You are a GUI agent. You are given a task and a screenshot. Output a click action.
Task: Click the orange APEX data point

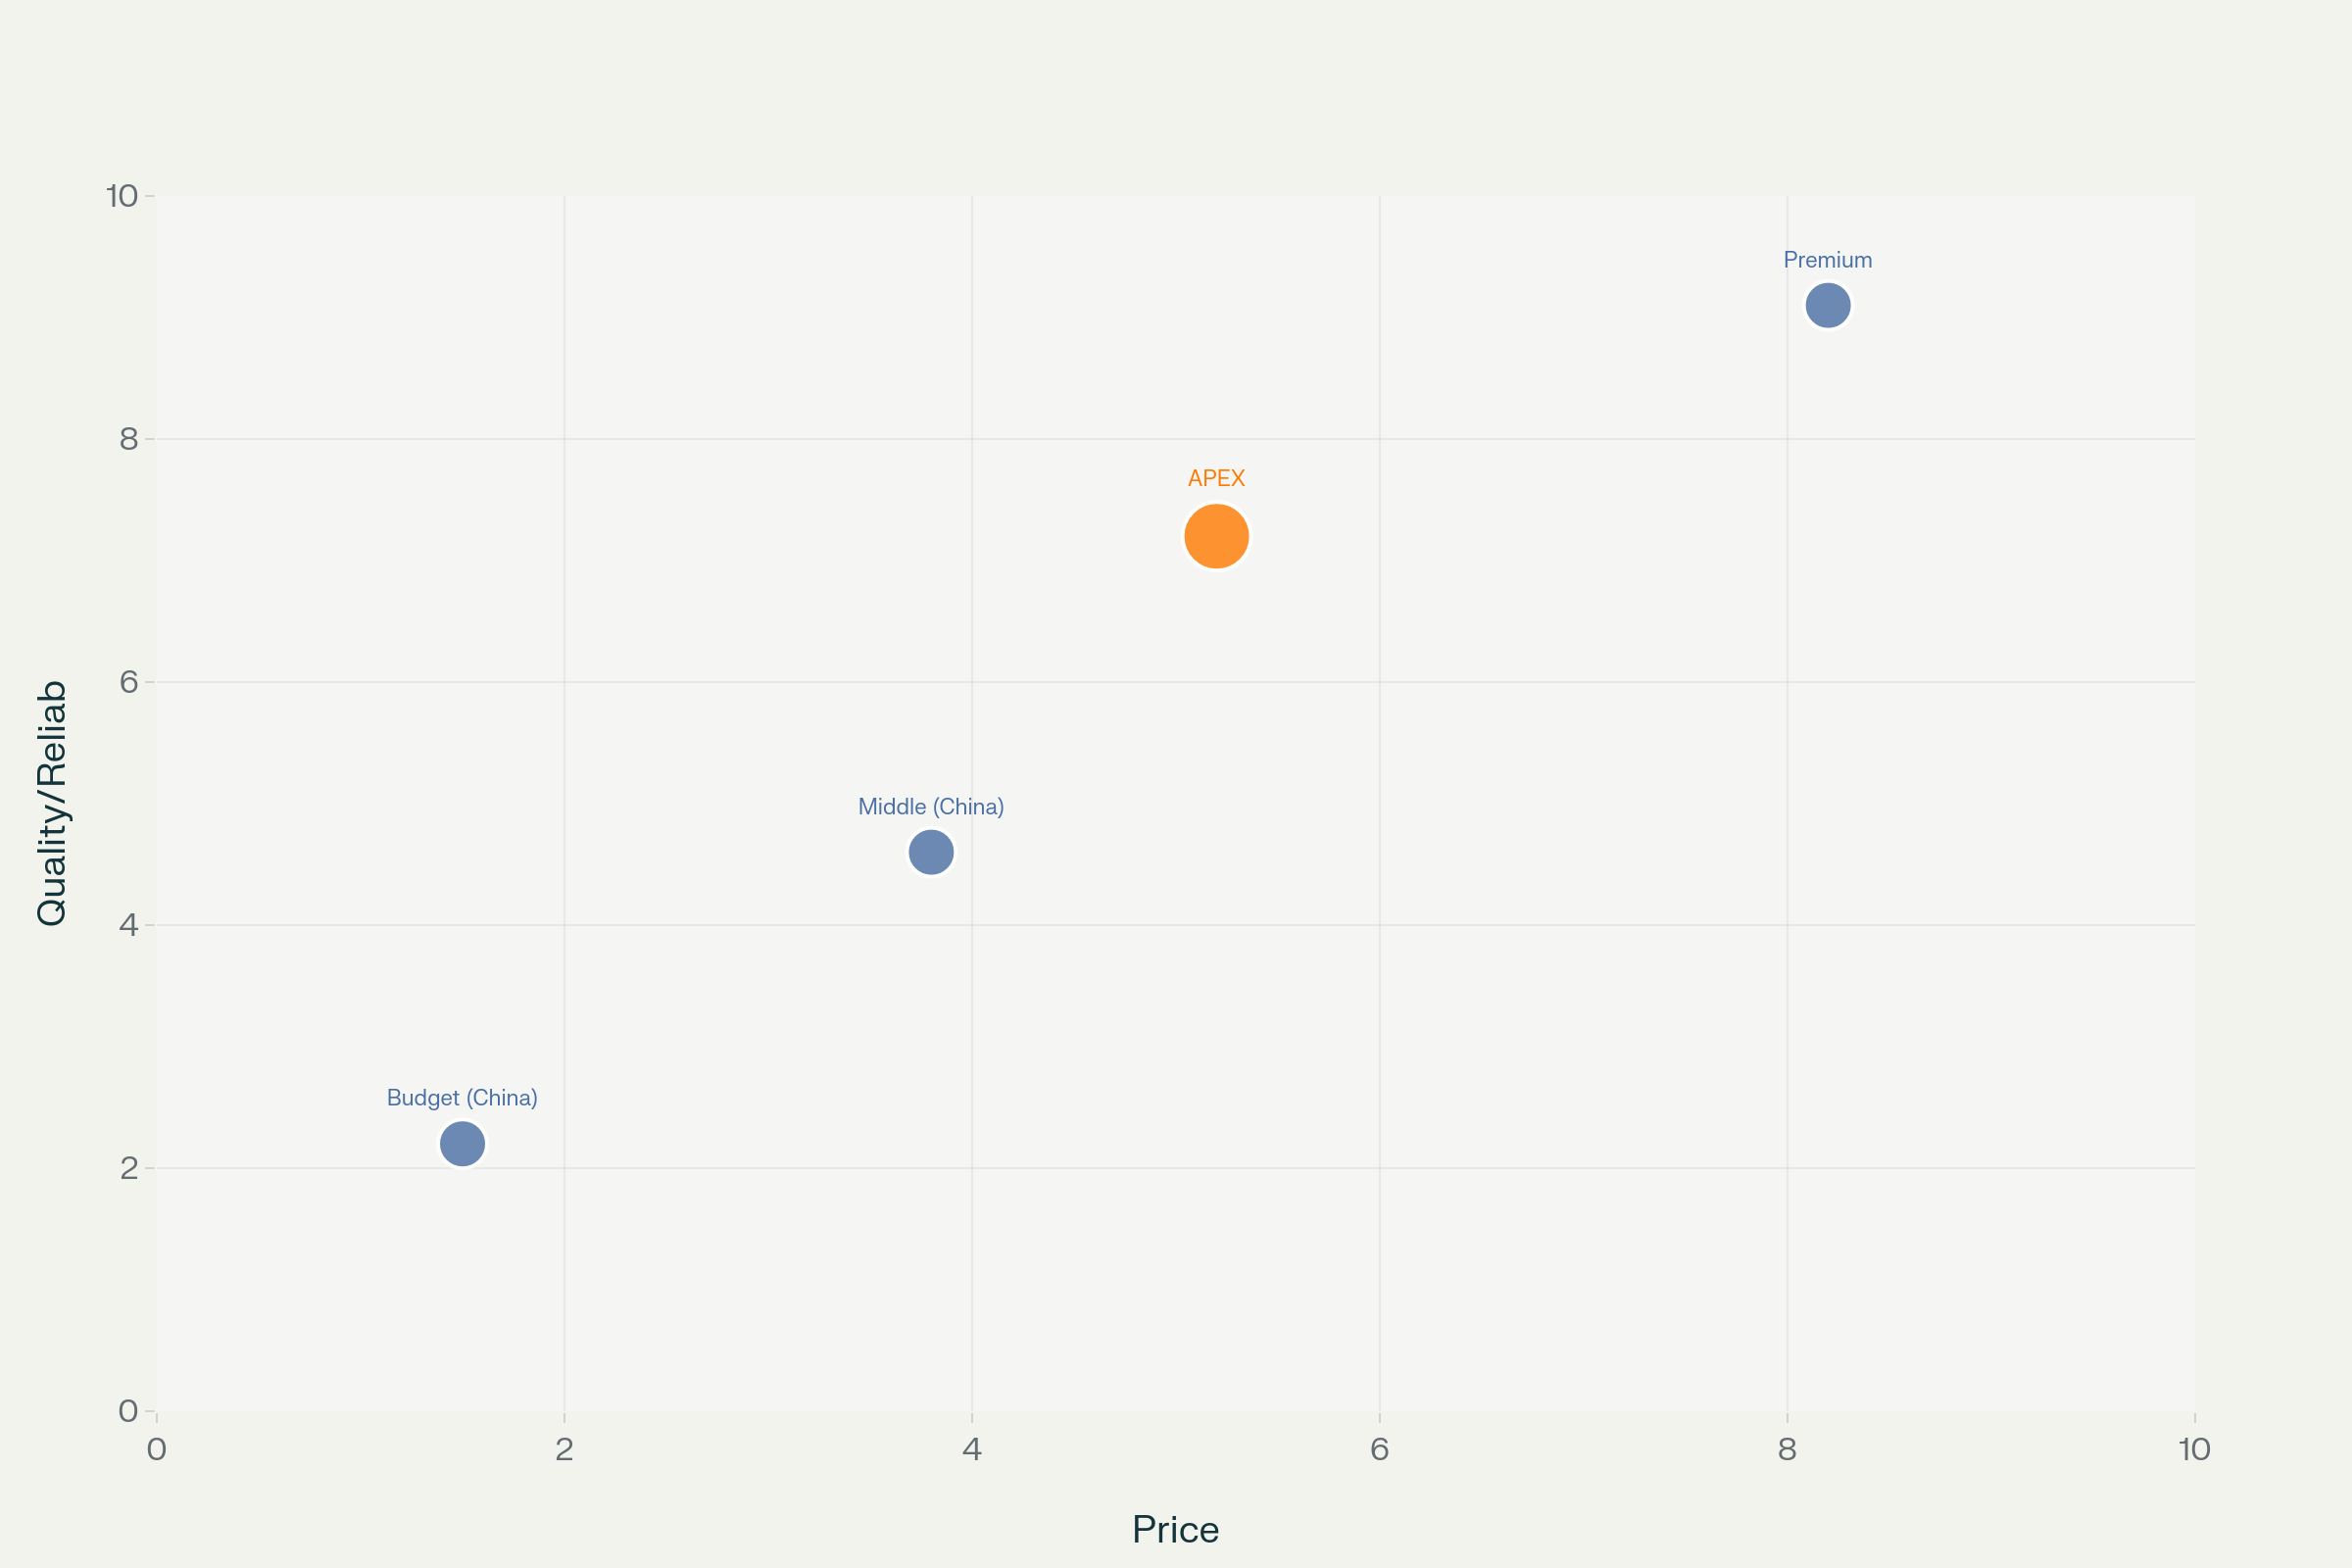[x=1216, y=536]
